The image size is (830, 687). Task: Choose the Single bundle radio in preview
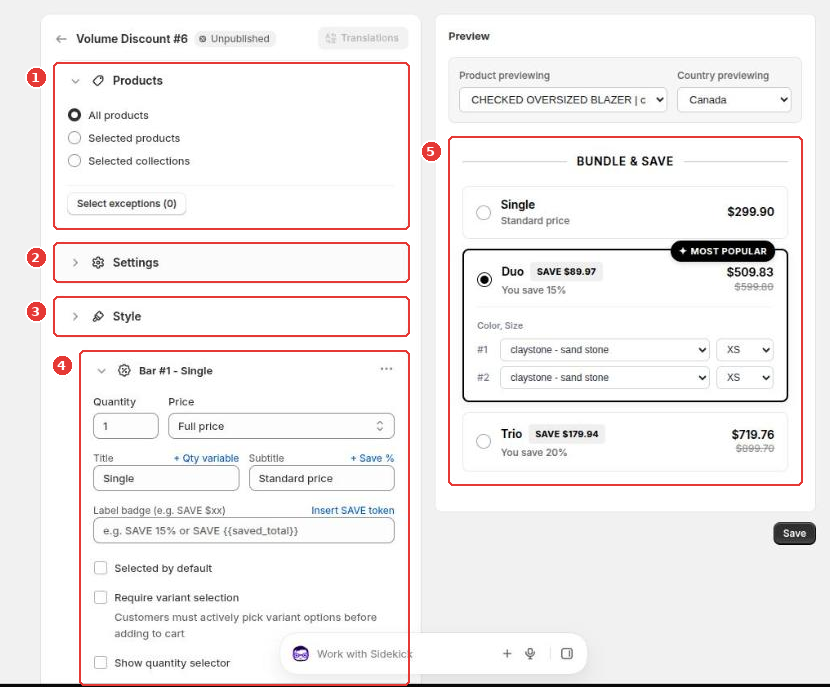[x=483, y=212]
